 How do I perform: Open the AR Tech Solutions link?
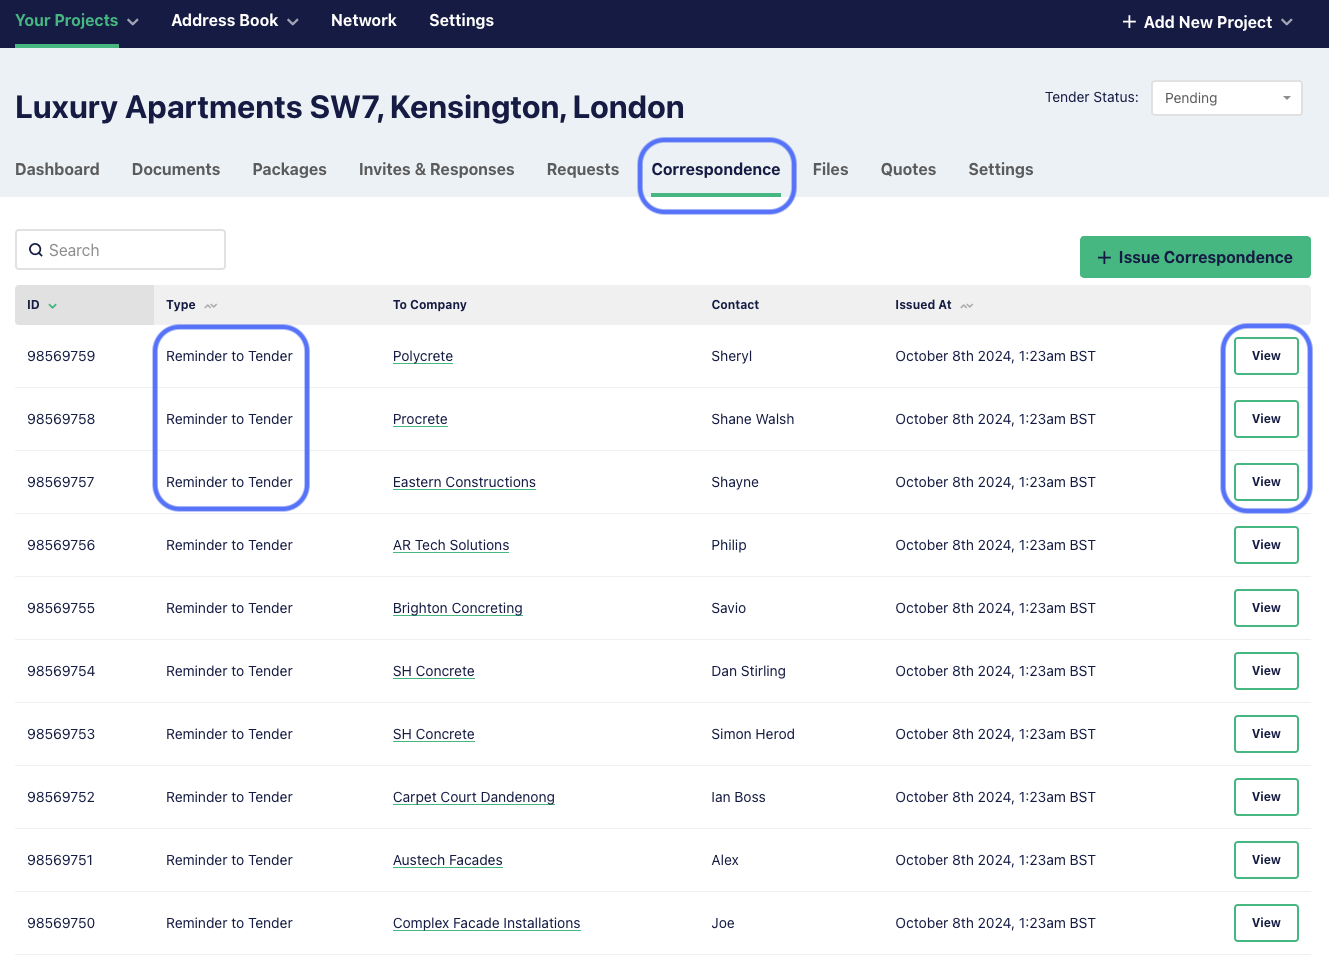point(451,545)
